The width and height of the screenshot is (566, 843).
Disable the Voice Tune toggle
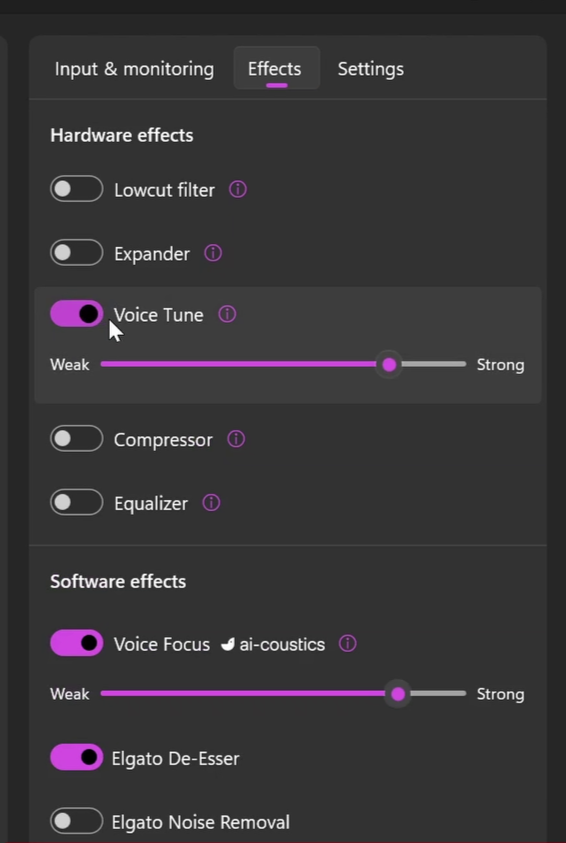click(76, 313)
